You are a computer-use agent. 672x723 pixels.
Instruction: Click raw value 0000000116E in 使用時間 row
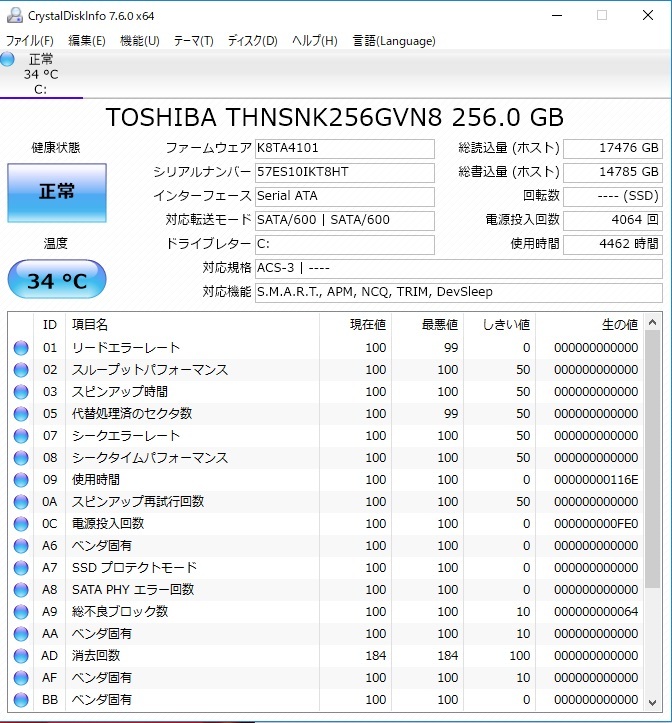point(596,480)
